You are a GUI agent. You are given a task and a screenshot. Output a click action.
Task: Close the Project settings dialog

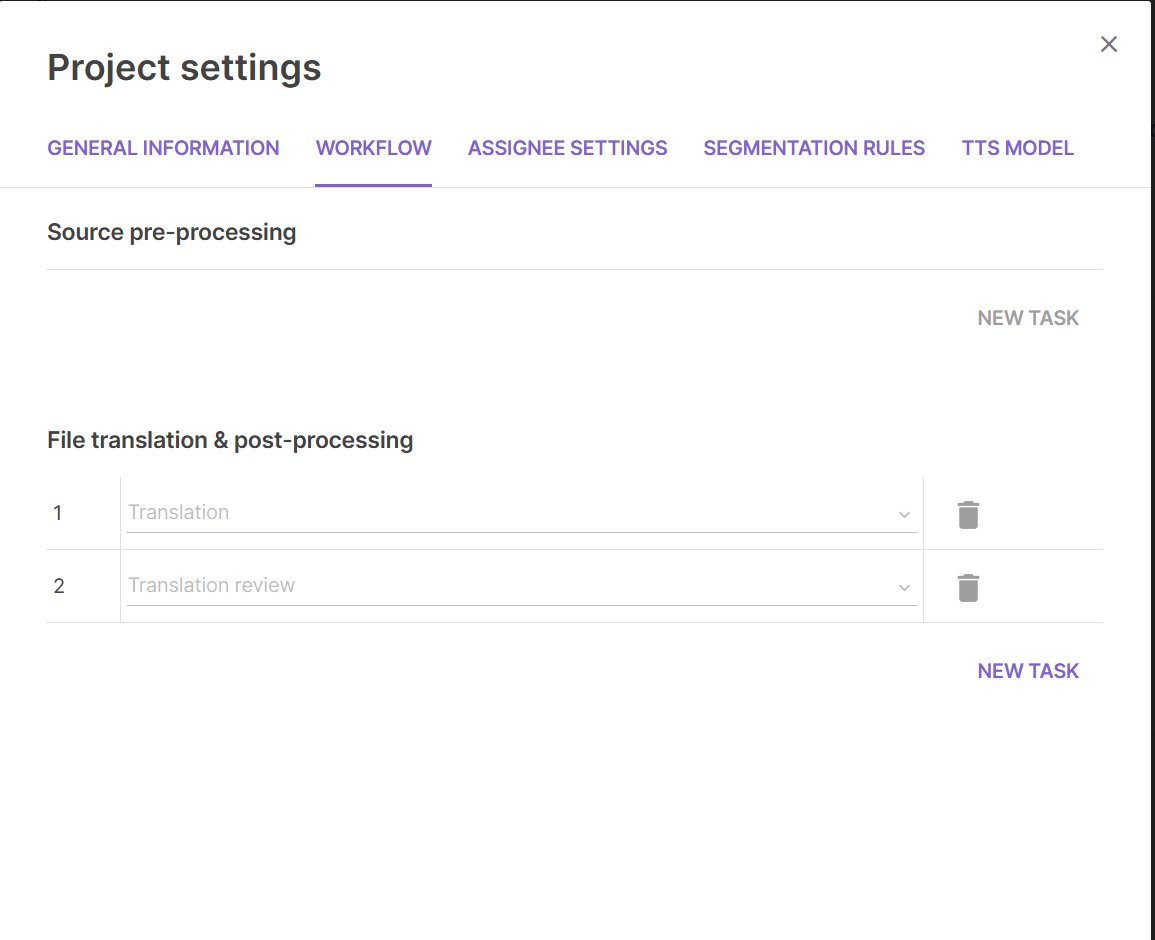coord(1109,44)
